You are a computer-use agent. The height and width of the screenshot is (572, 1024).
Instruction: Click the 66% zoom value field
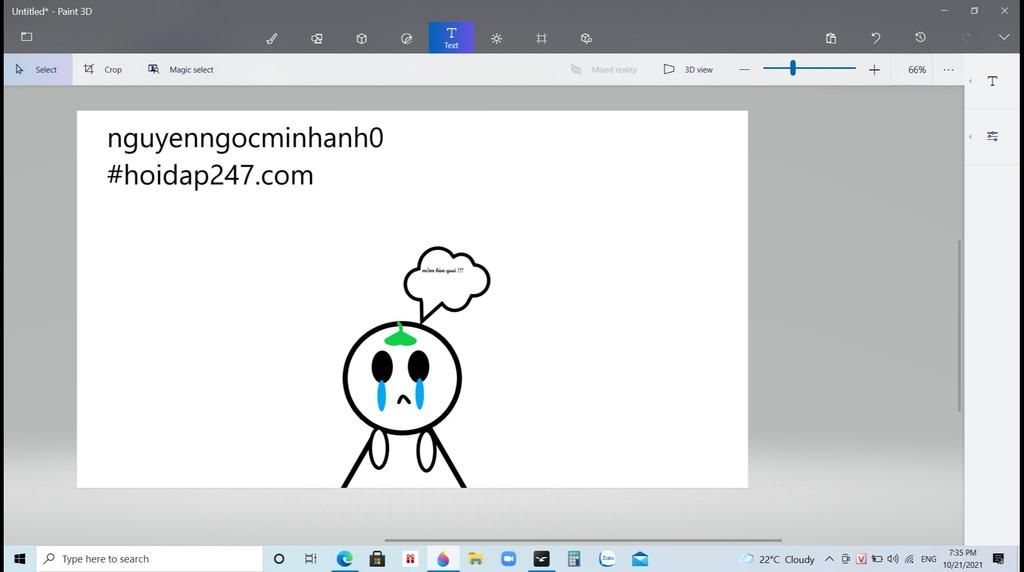click(917, 69)
